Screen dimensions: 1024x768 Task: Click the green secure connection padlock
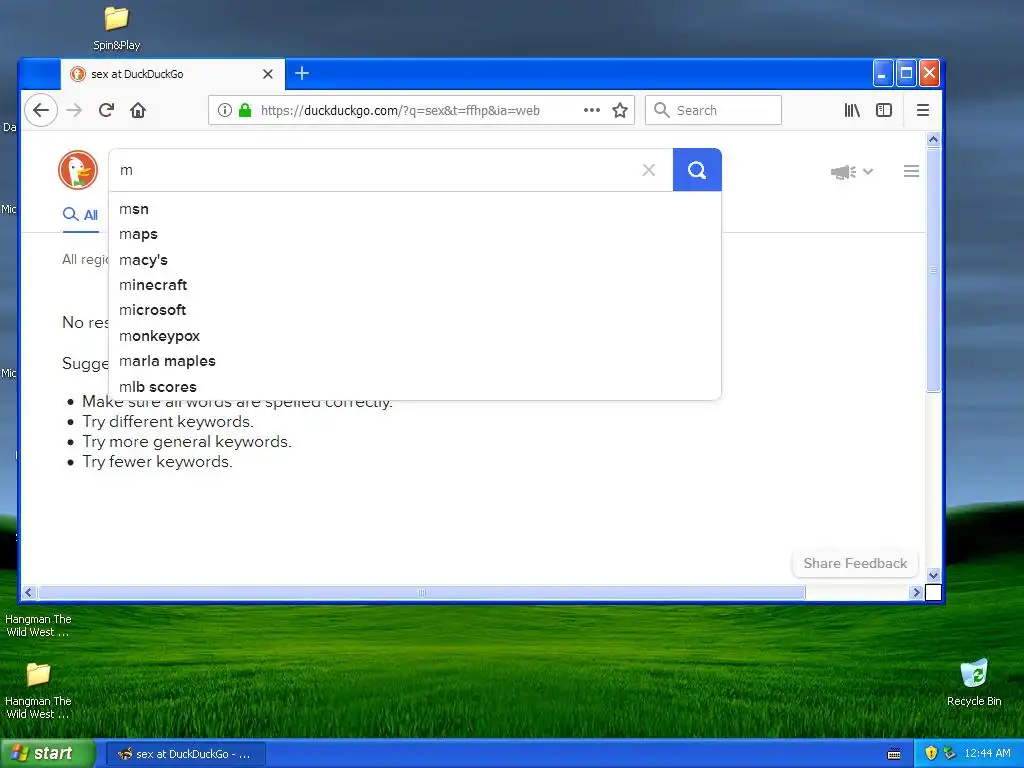pos(245,110)
